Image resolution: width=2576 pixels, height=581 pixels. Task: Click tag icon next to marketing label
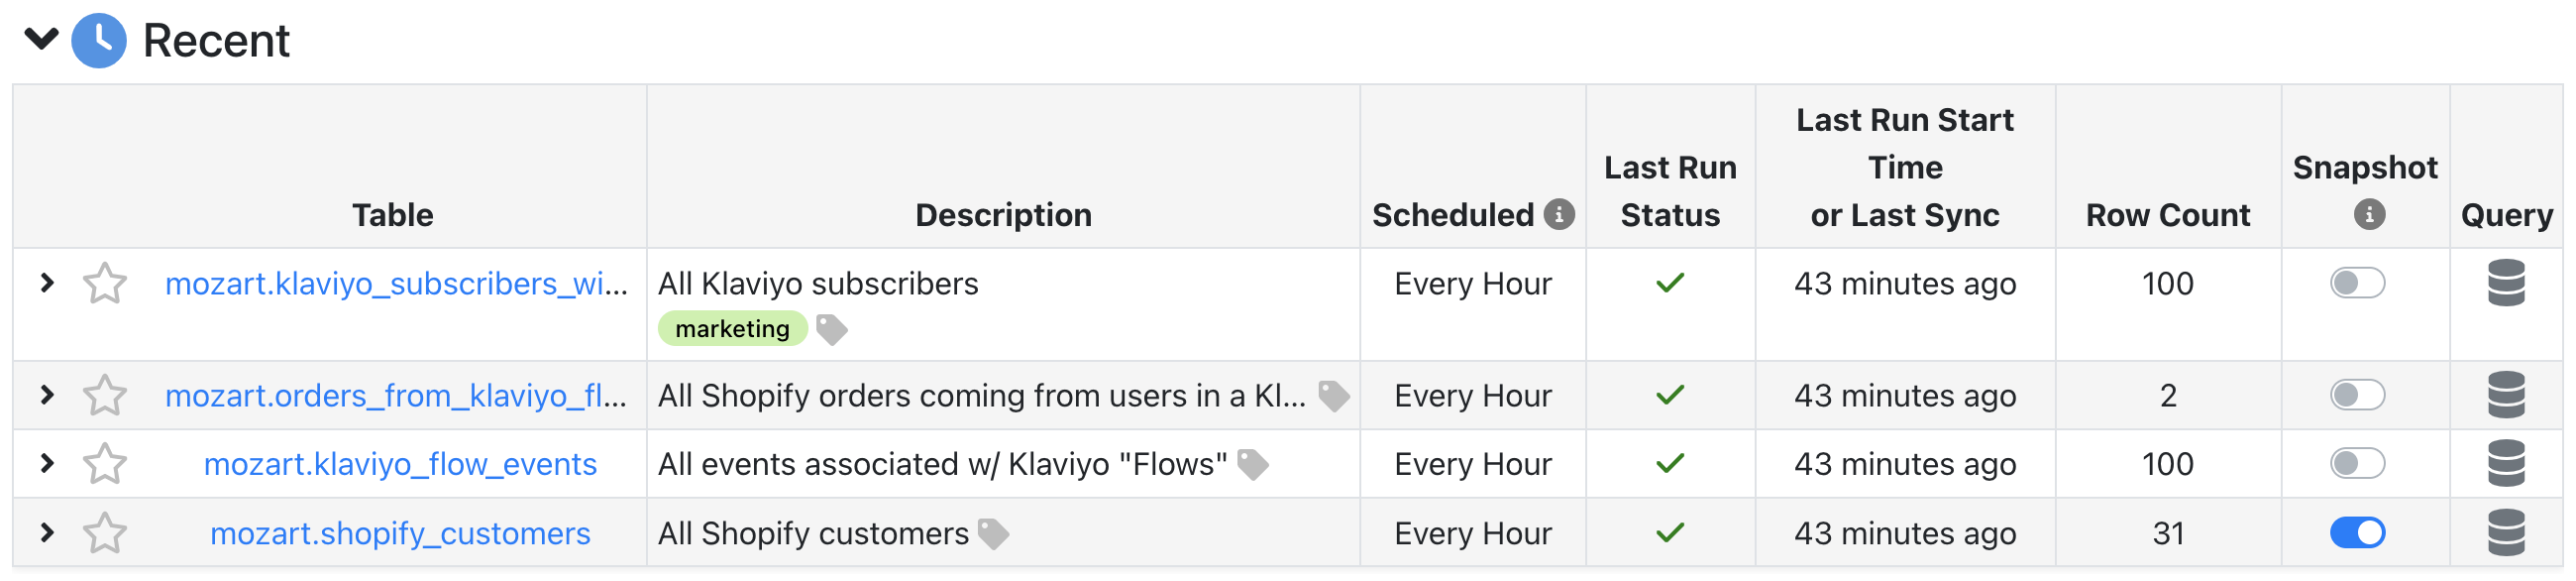pos(832,329)
